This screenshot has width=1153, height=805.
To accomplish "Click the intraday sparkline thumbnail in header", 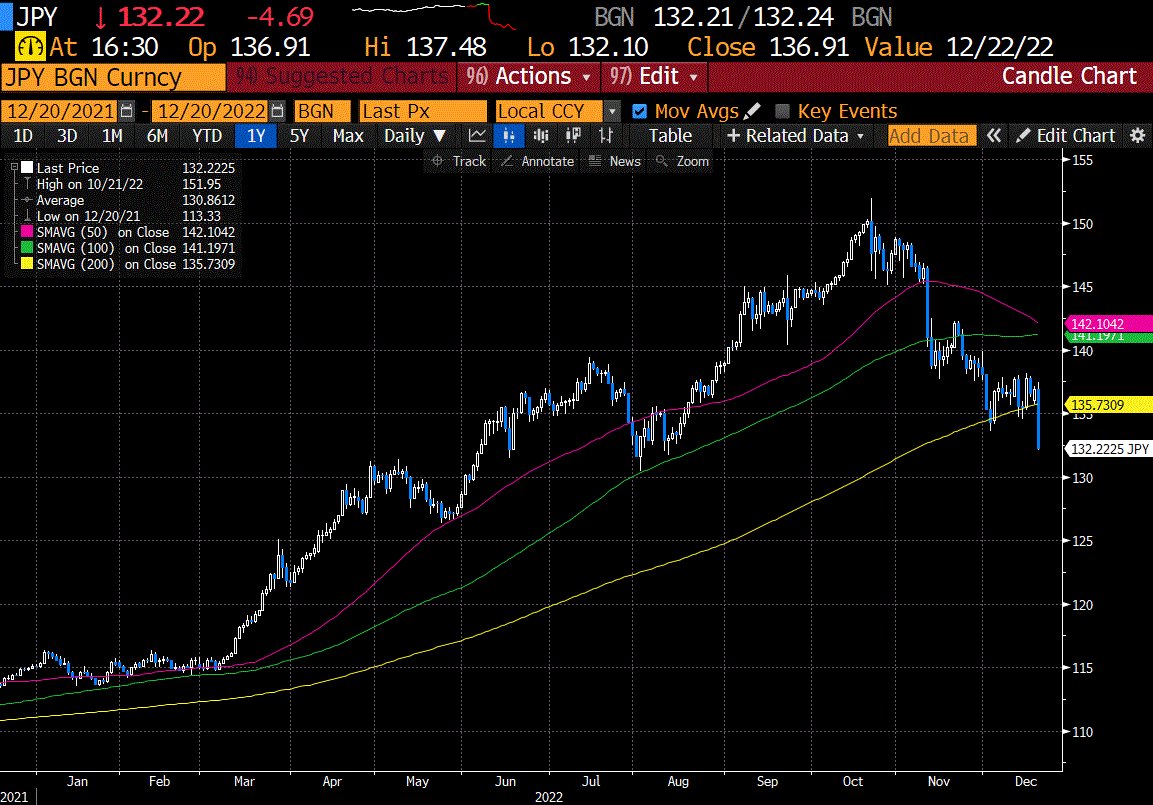I will [x=433, y=15].
